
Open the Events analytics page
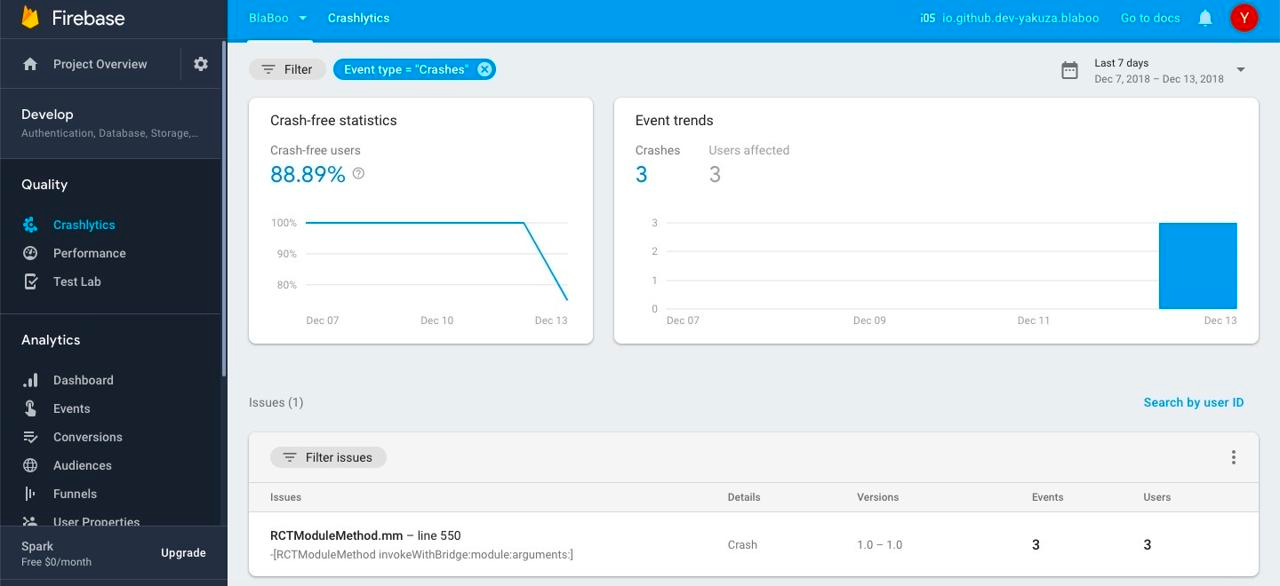[x=71, y=408]
